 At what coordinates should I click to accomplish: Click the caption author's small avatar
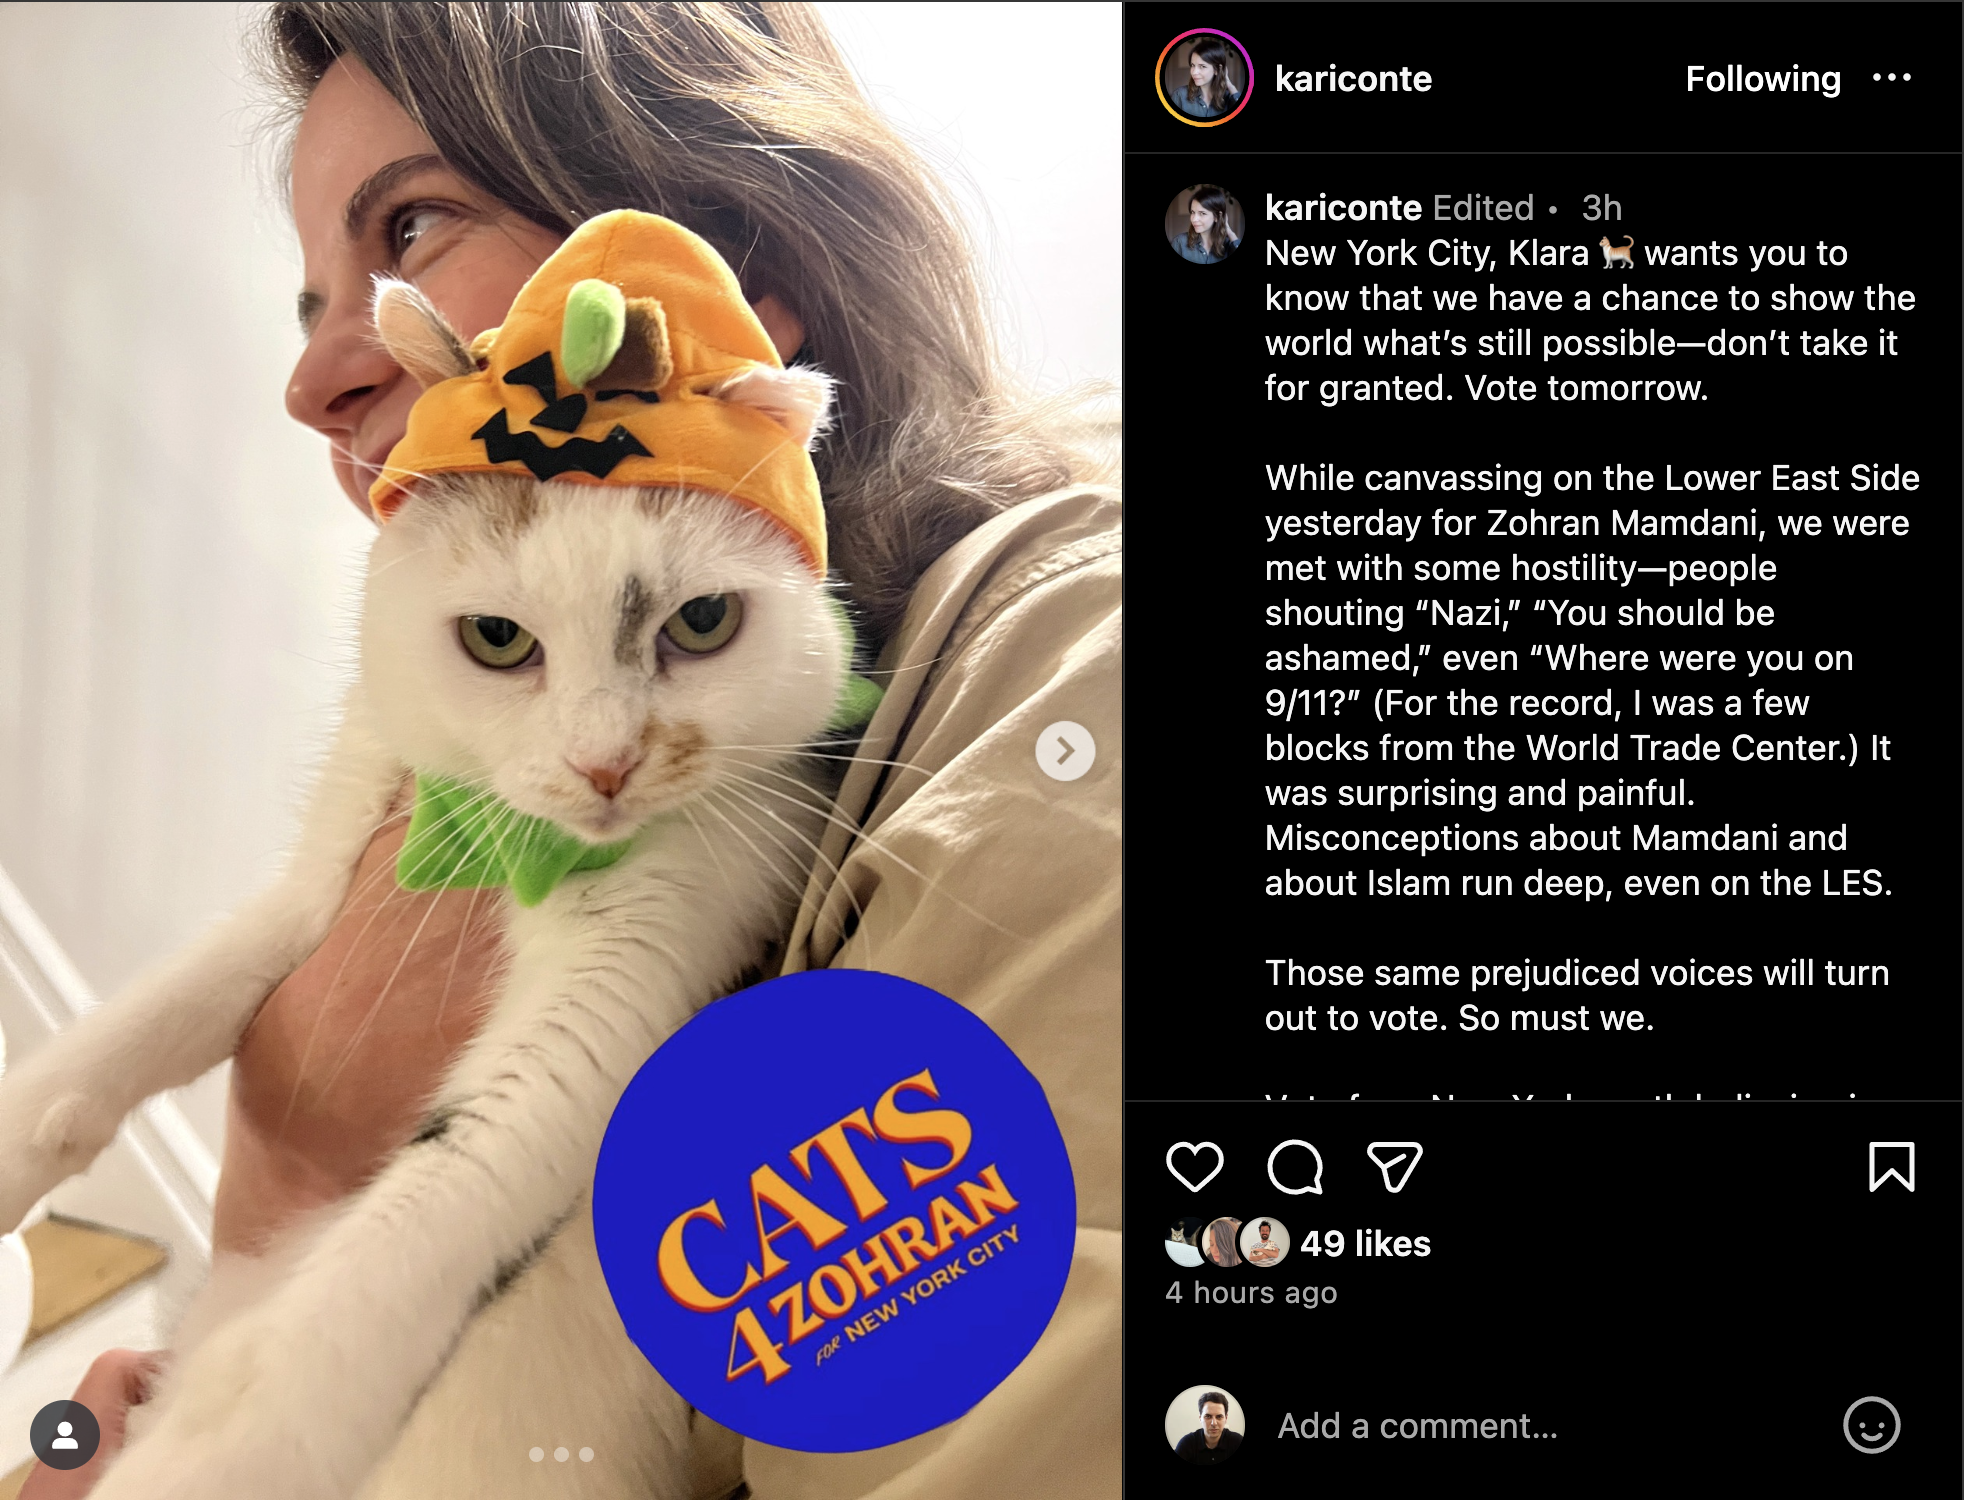[x=1205, y=224]
